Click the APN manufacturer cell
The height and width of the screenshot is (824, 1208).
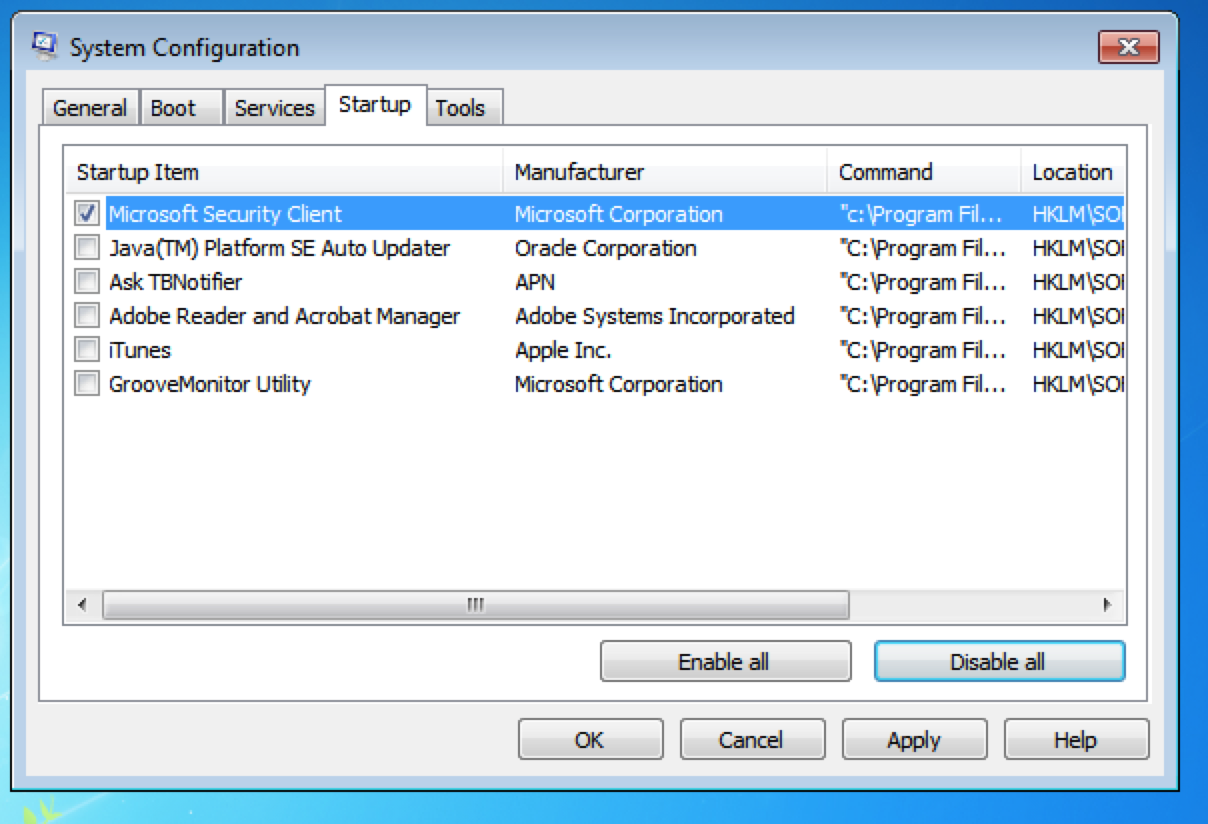click(x=535, y=282)
